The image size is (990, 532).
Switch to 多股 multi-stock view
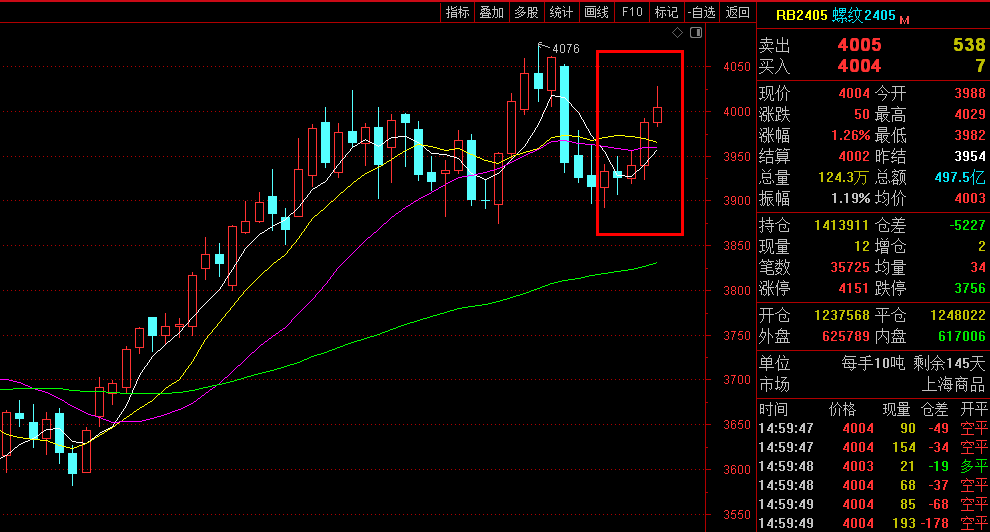[526, 12]
